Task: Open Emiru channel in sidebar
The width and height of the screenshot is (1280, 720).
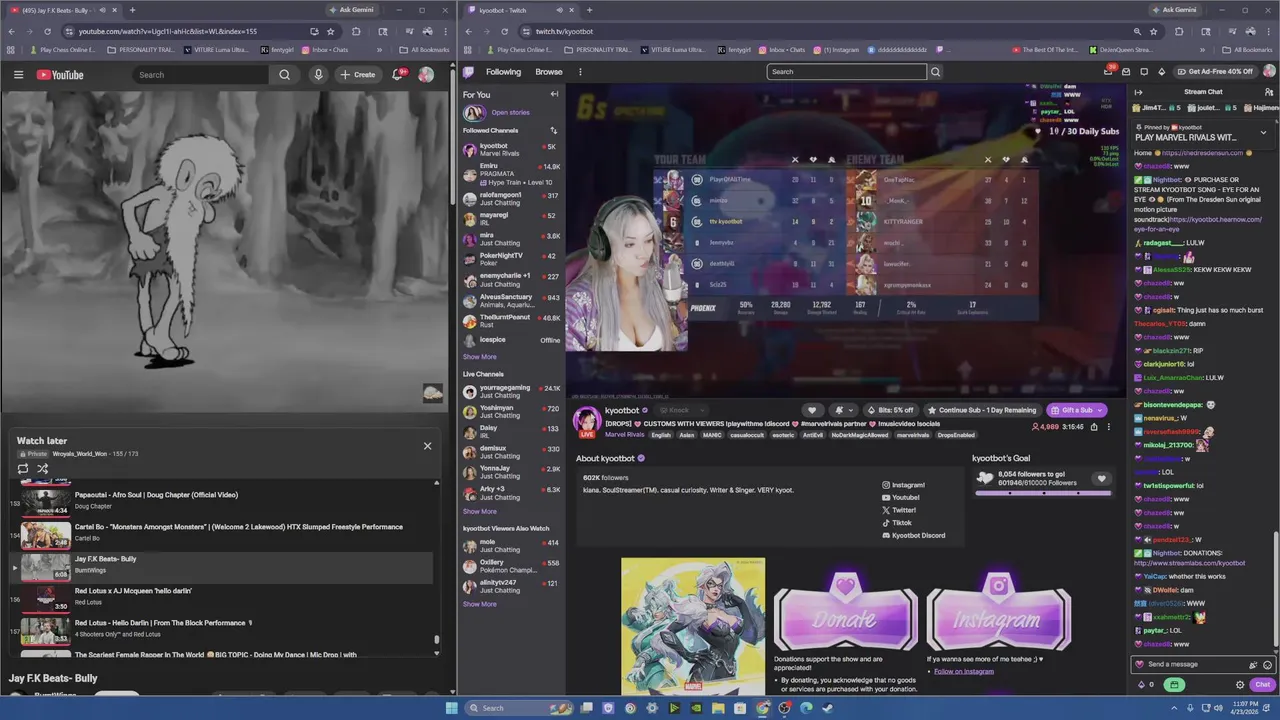Action: click(511, 175)
